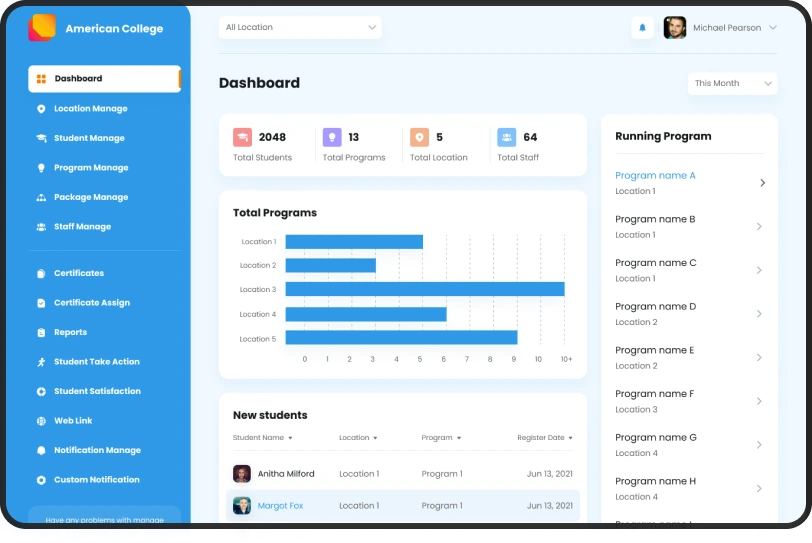Click the Web Link globe icon

click(x=41, y=421)
